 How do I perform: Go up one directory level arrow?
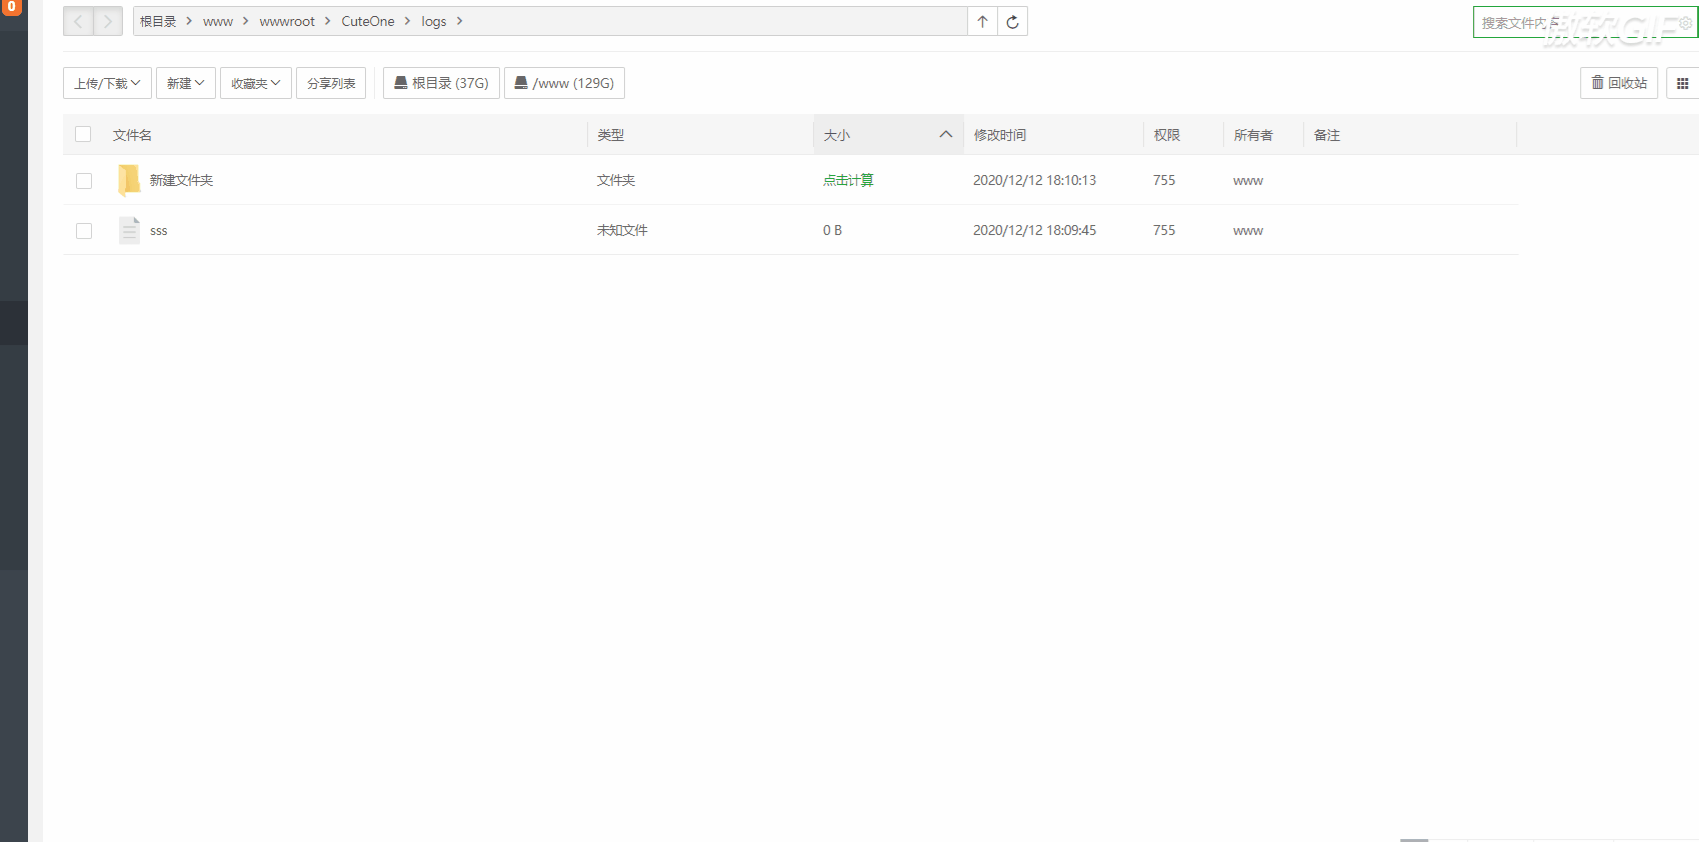pyautogui.click(x=983, y=21)
